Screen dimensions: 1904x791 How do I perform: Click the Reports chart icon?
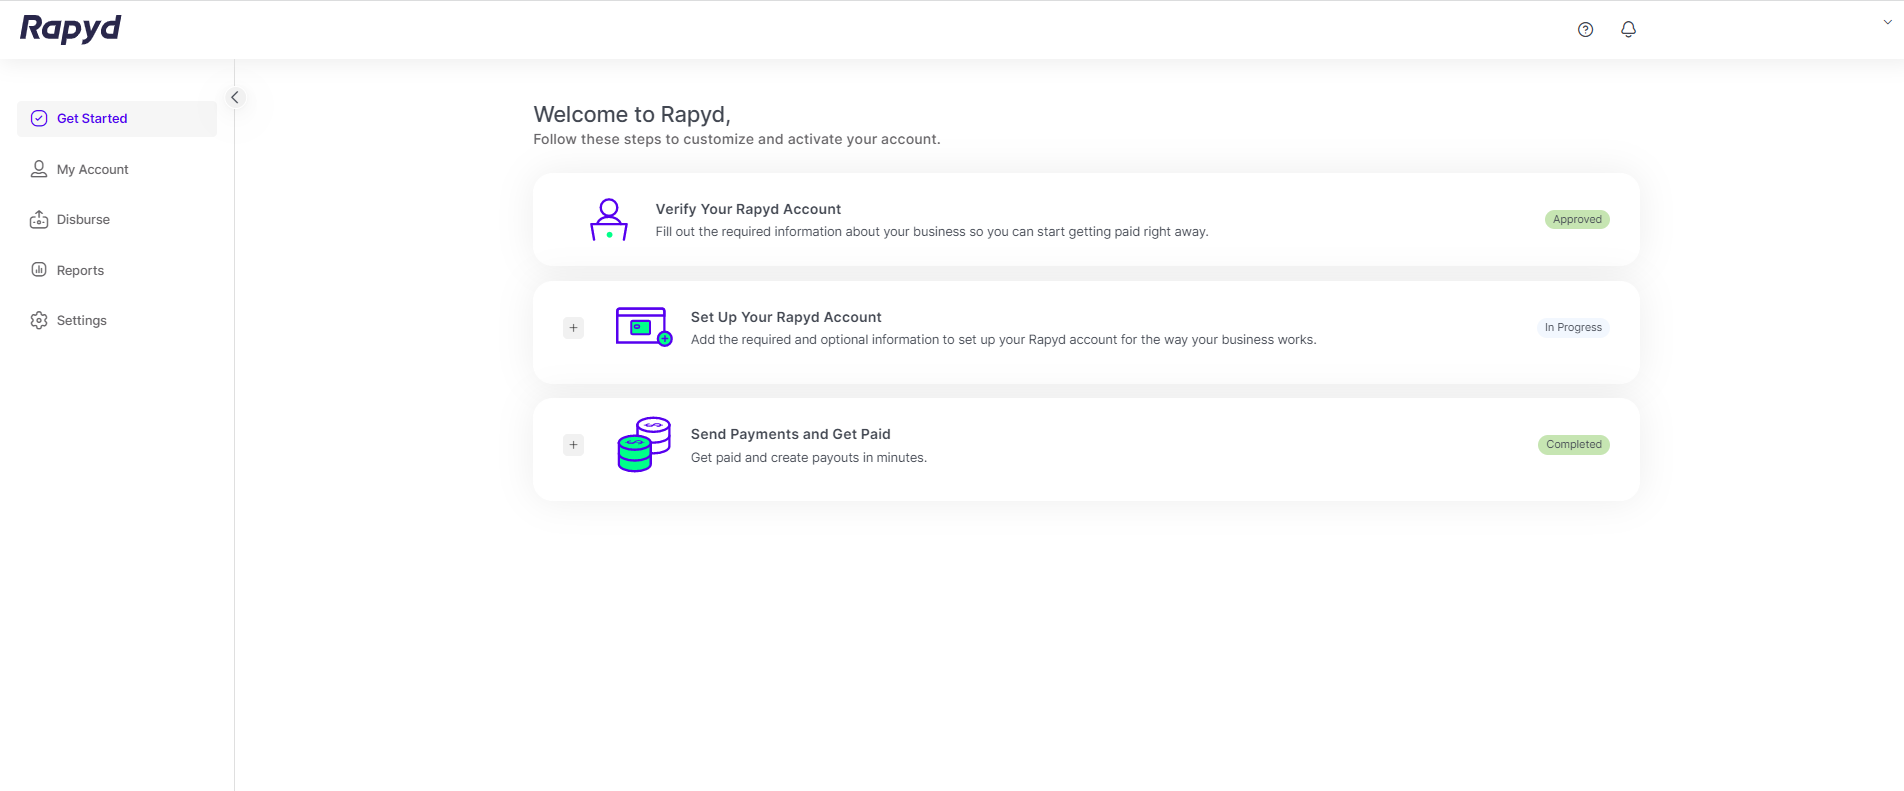point(39,270)
